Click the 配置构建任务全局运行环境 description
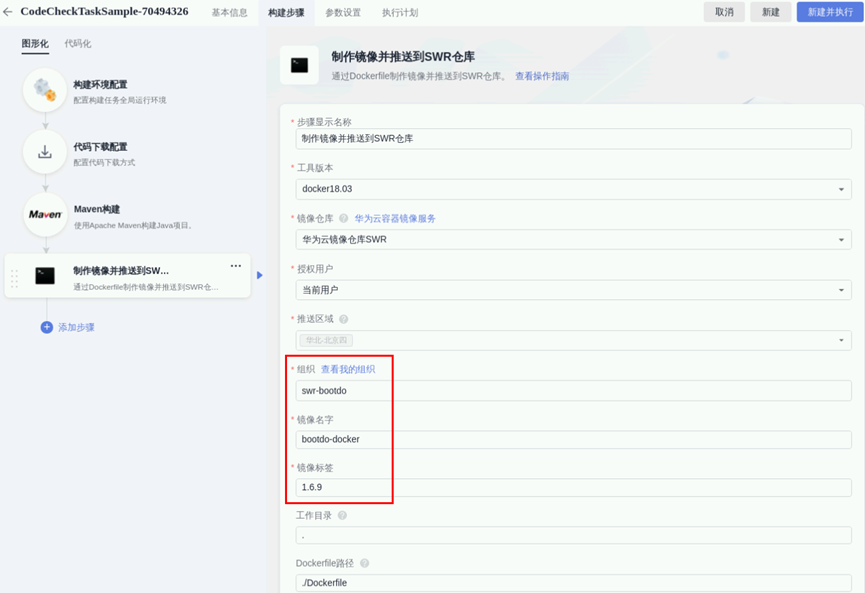 pos(120,100)
